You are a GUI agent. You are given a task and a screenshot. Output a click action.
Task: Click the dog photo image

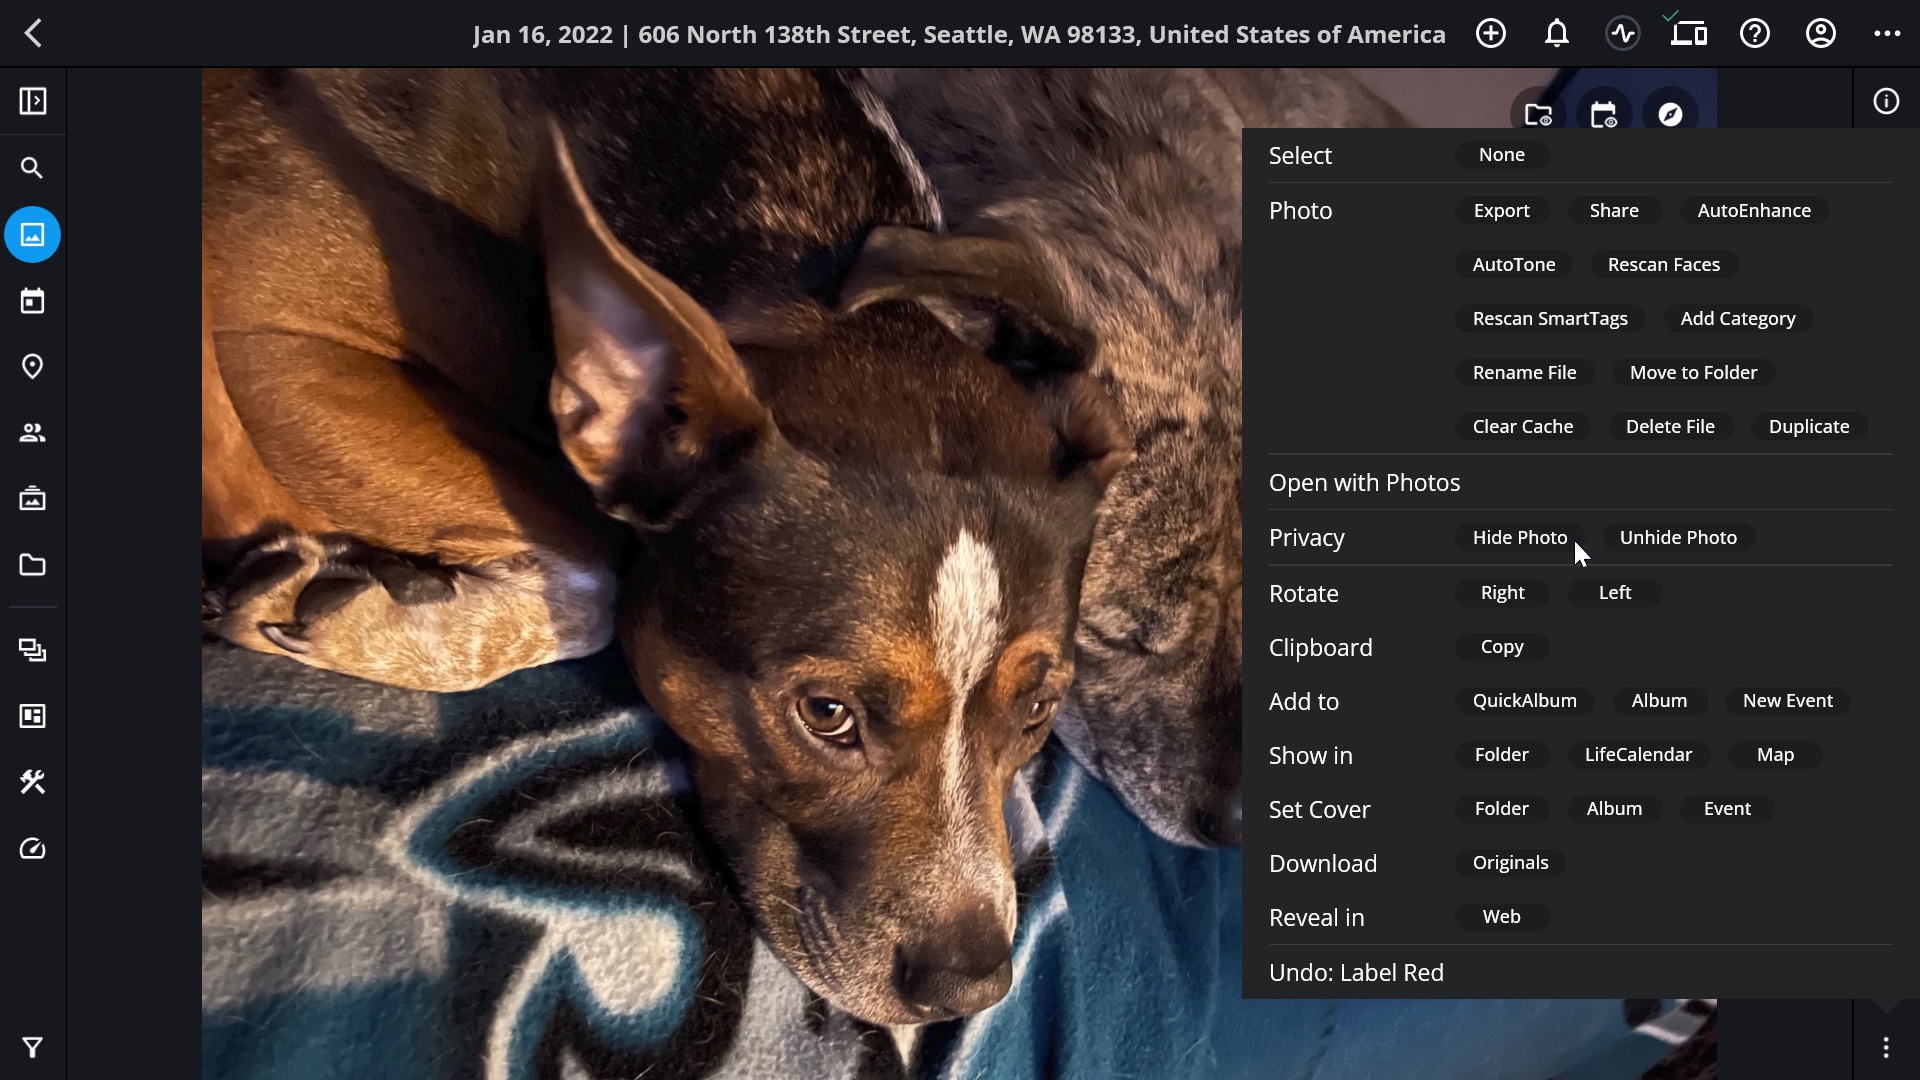click(x=720, y=574)
